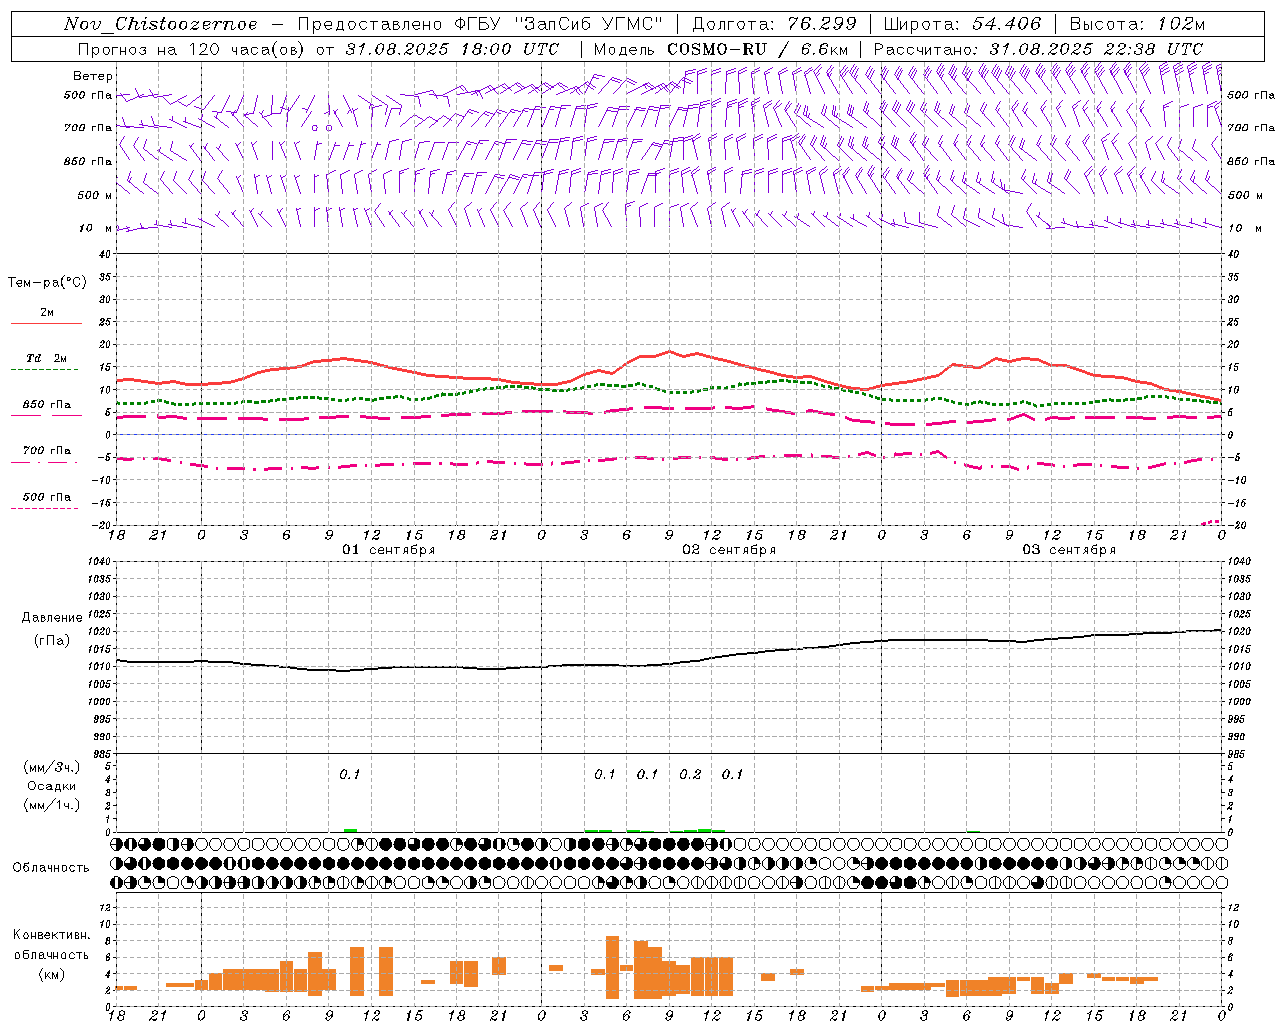Click the Широта: 54.406 value
Screen dimensions: 1280x1024
pyautogui.click(x=962, y=24)
